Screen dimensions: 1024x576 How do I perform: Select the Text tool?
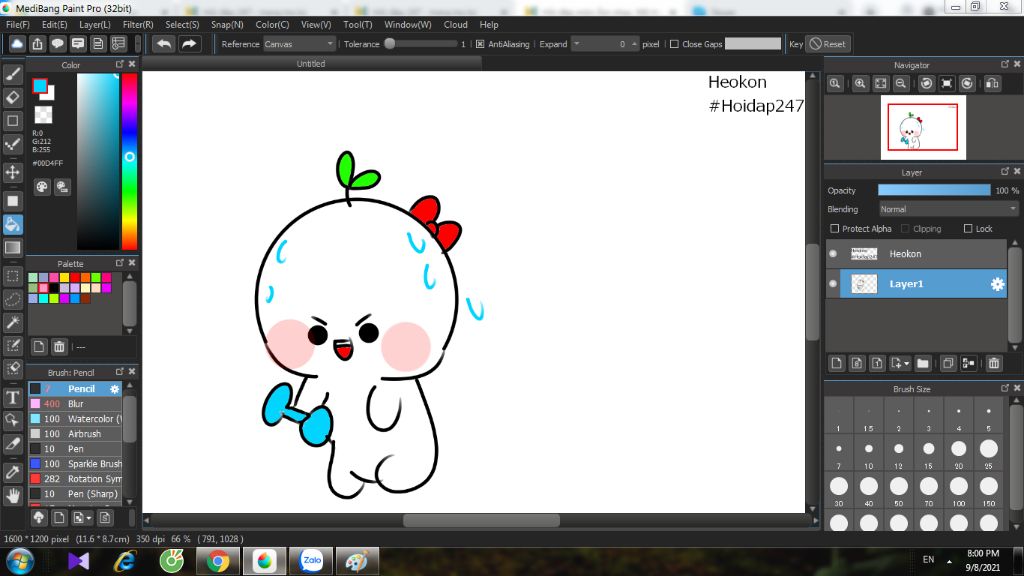pyautogui.click(x=12, y=398)
